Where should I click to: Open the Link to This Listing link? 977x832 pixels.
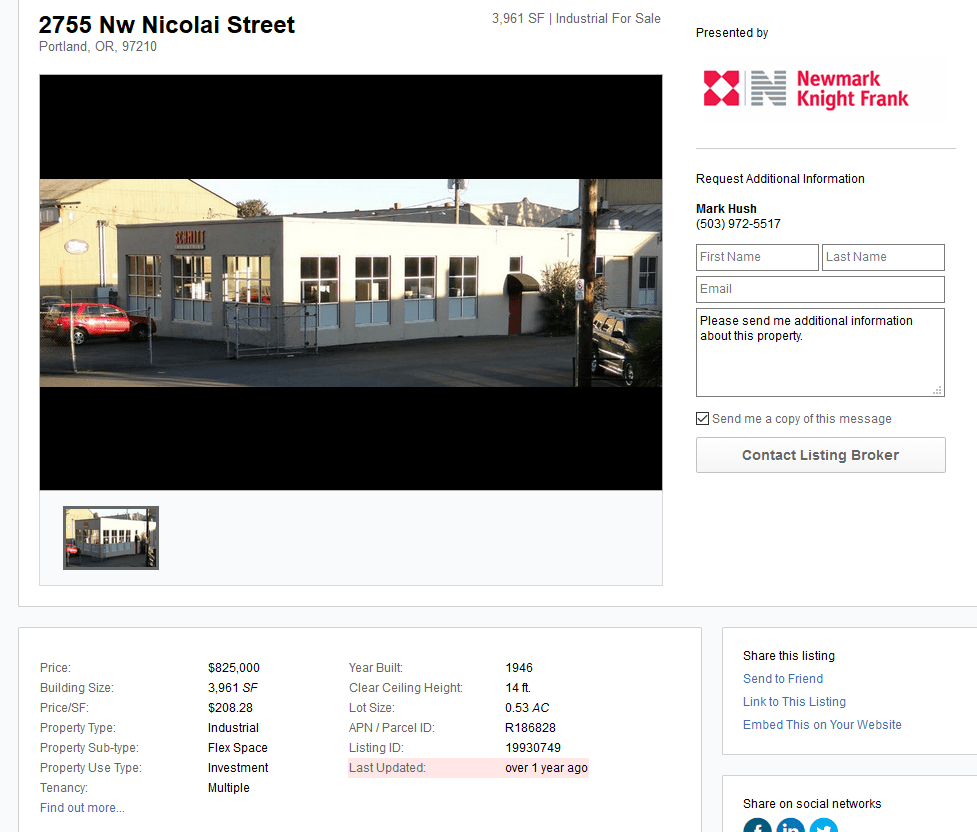(x=794, y=702)
